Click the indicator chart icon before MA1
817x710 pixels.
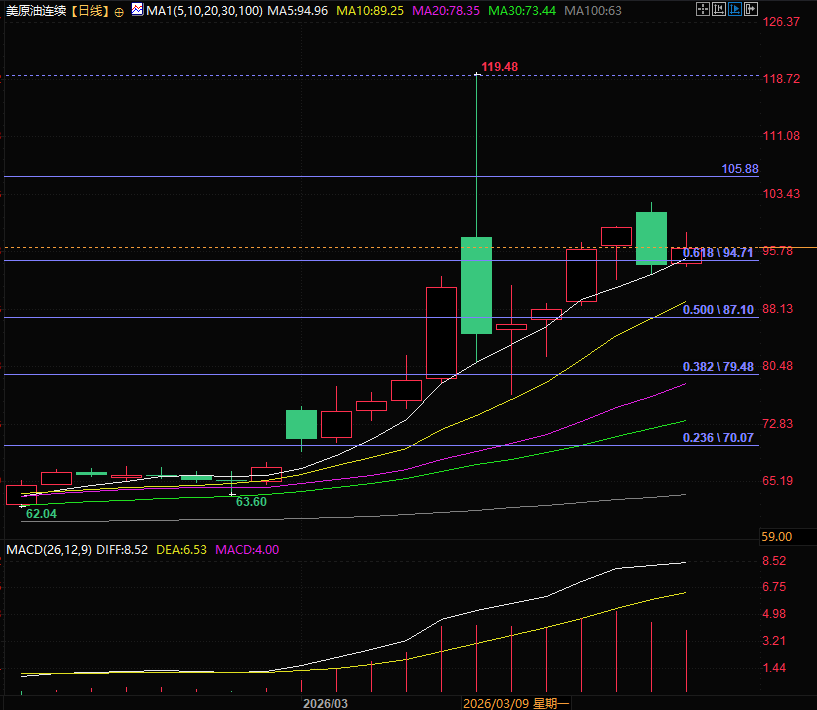point(137,10)
